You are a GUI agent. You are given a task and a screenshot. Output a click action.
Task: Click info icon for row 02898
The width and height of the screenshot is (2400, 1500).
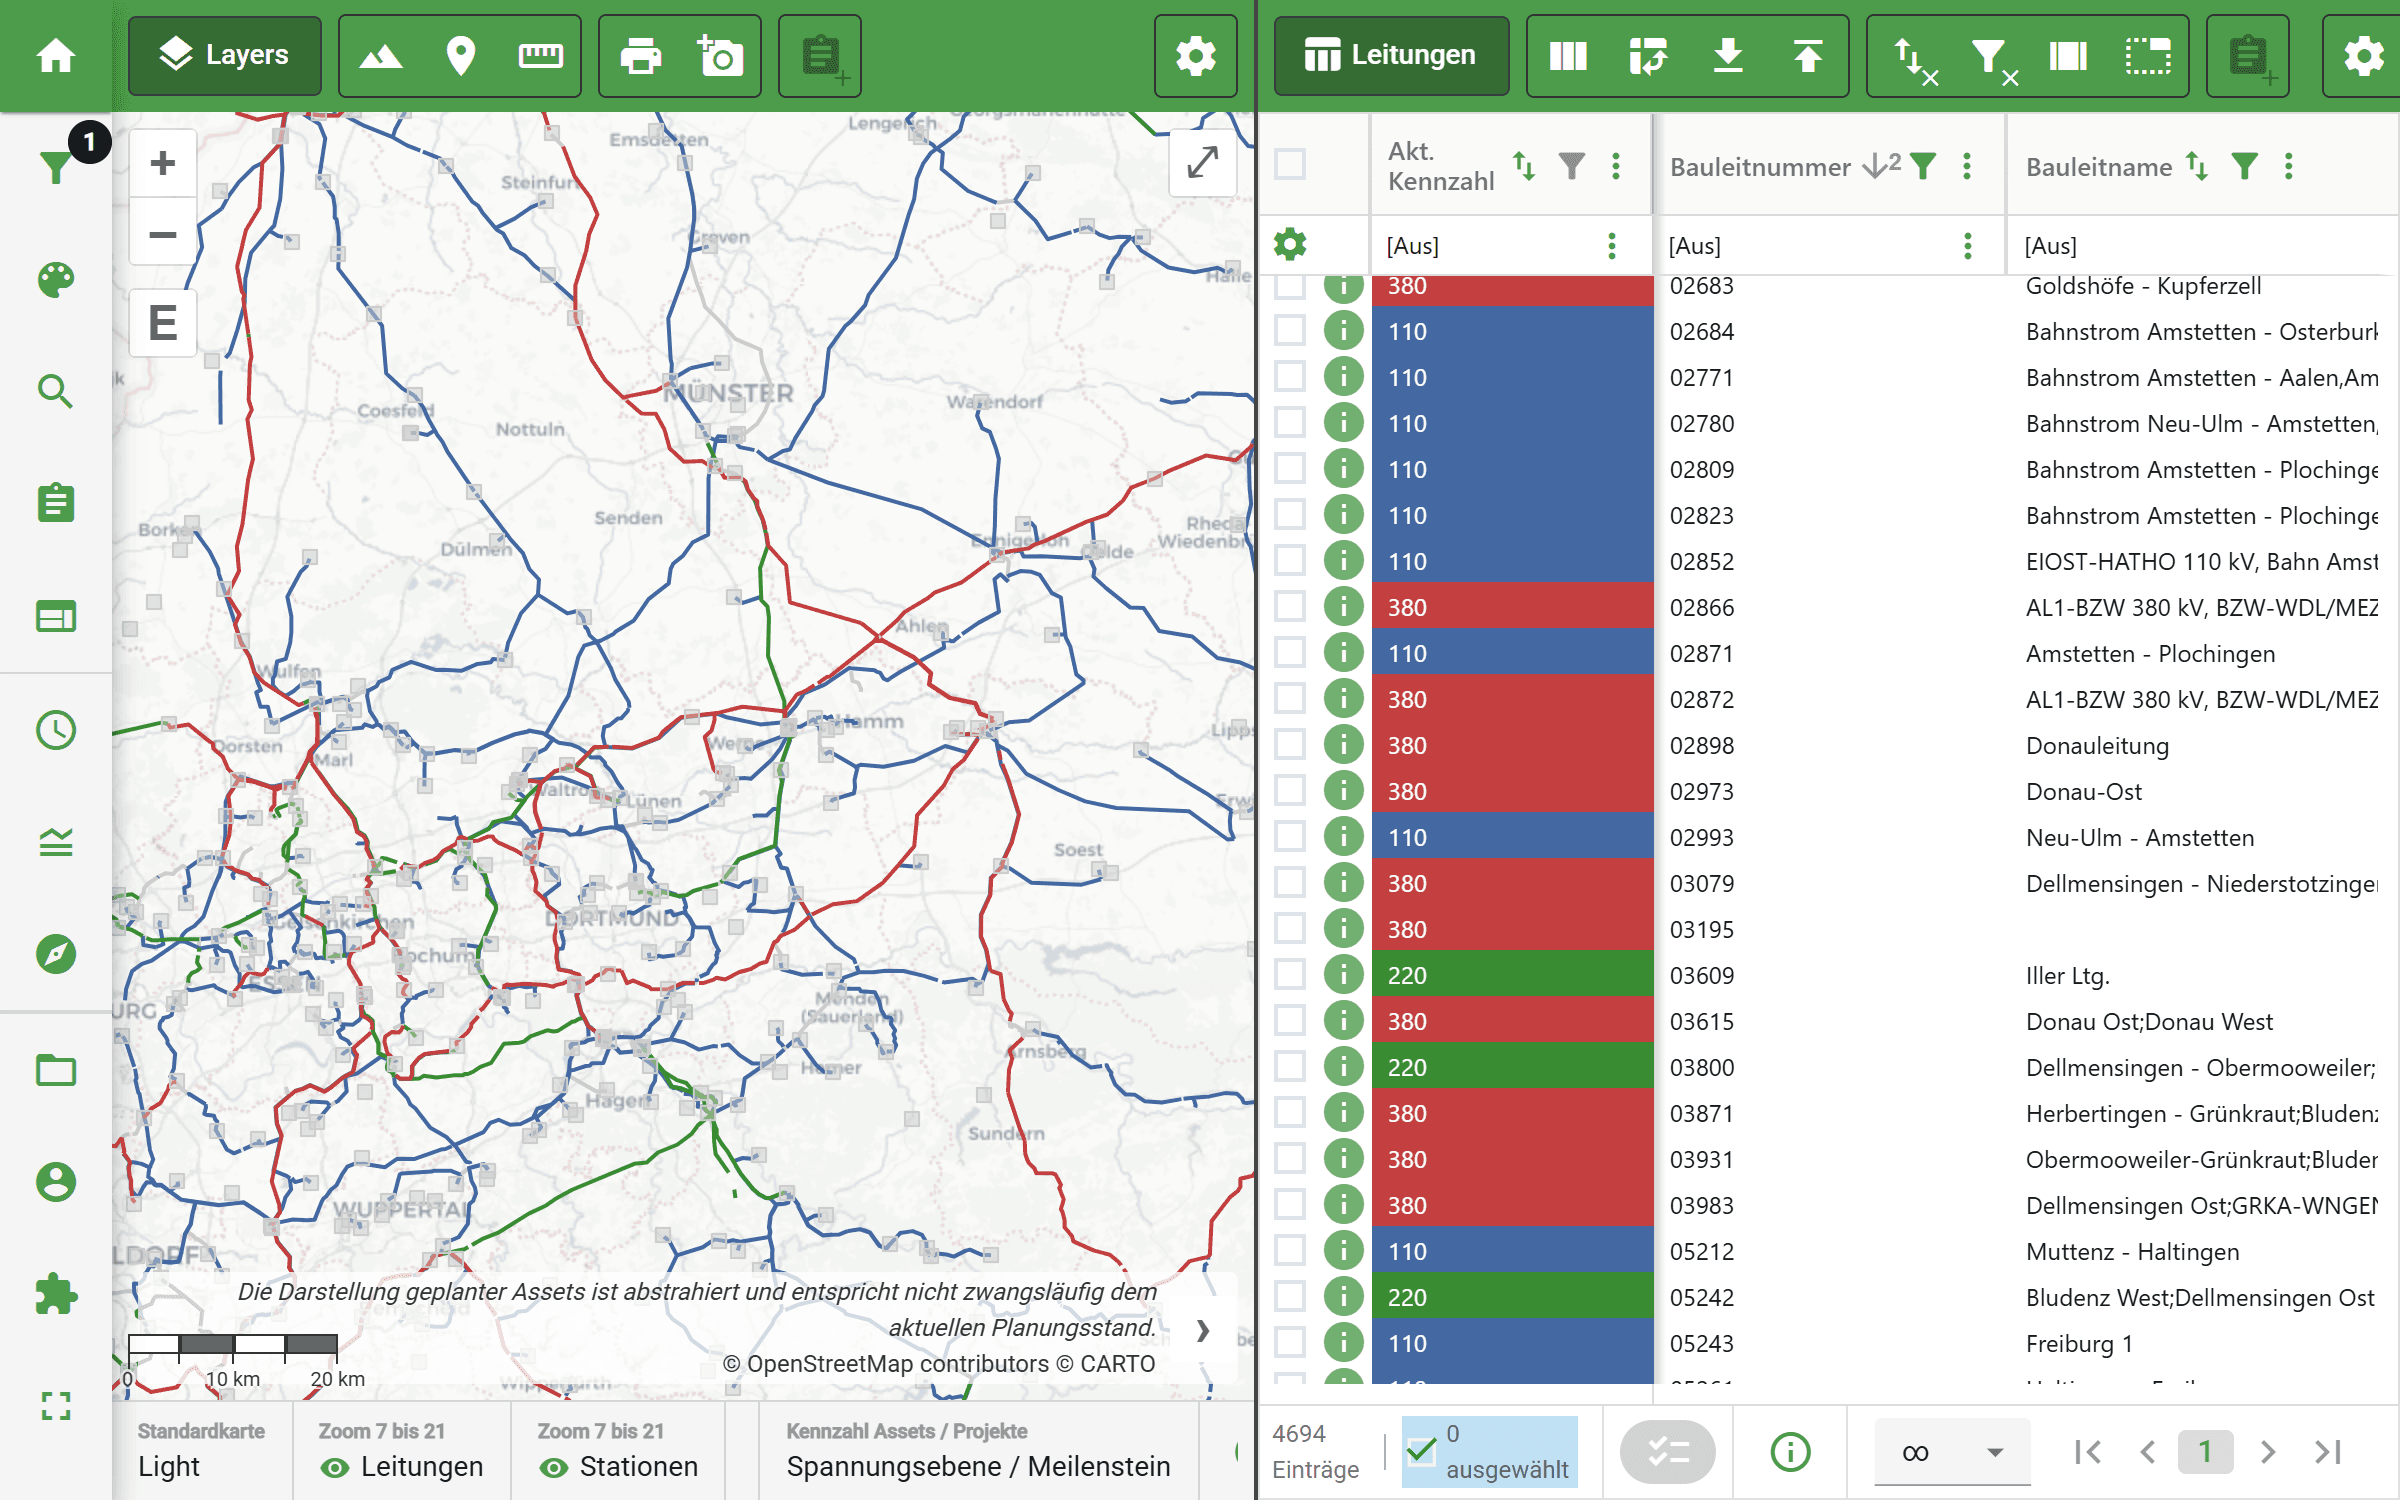tap(1343, 745)
